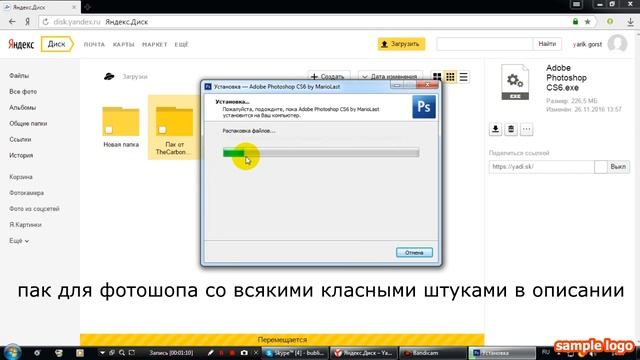Open a new browser tab with plus
Screen dimensions: 640x360
click(x=87, y=7)
